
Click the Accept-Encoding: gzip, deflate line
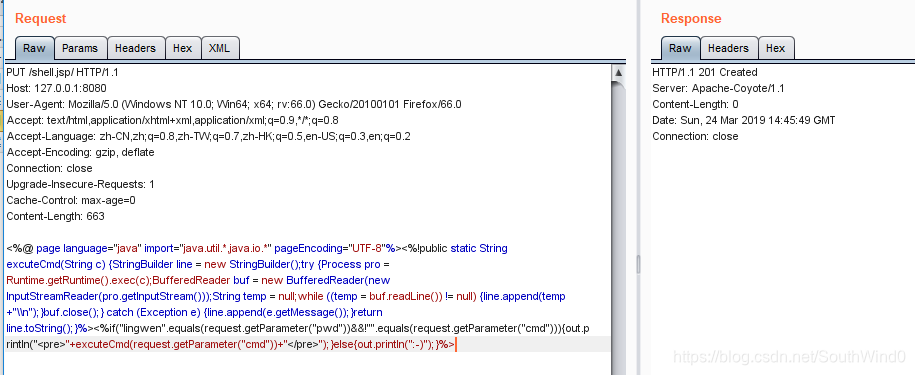80,152
